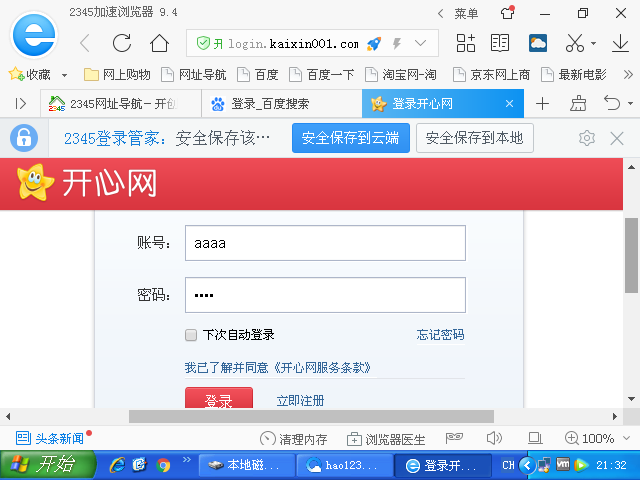
Task: Click the rocket speed-up icon
Action: [374, 43]
